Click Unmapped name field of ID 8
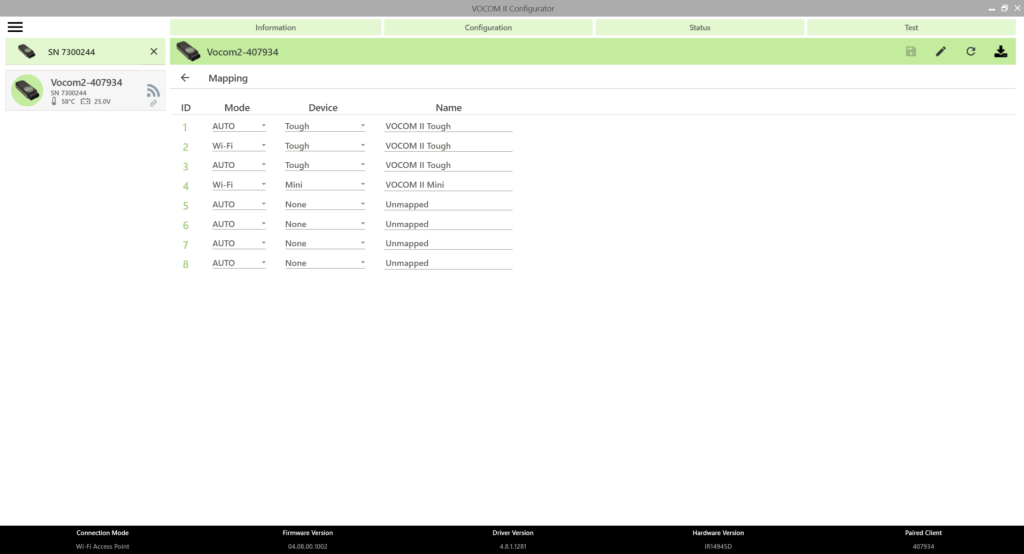1024x554 pixels. tap(448, 263)
